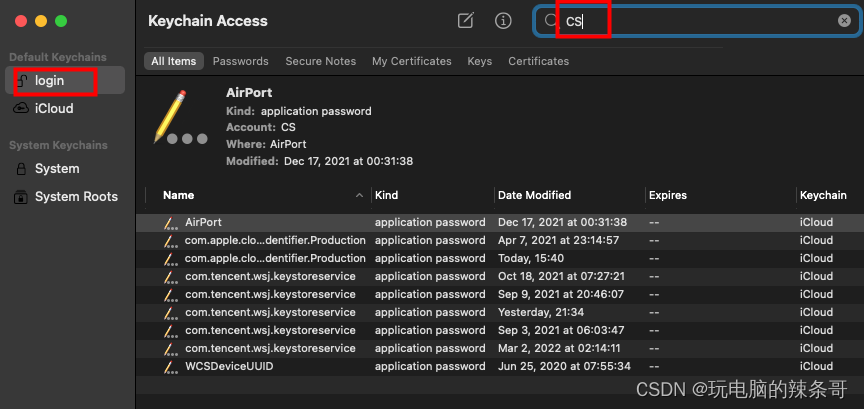Click the new keychain item compose icon
Viewport: 864px width, 409px height.
point(466,21)
